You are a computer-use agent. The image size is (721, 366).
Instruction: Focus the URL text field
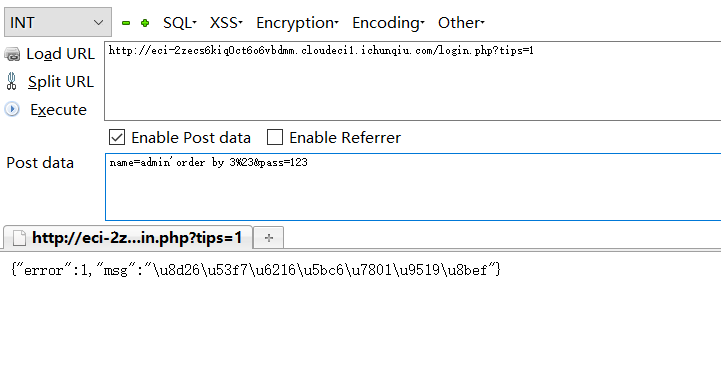tap(412, 81)
